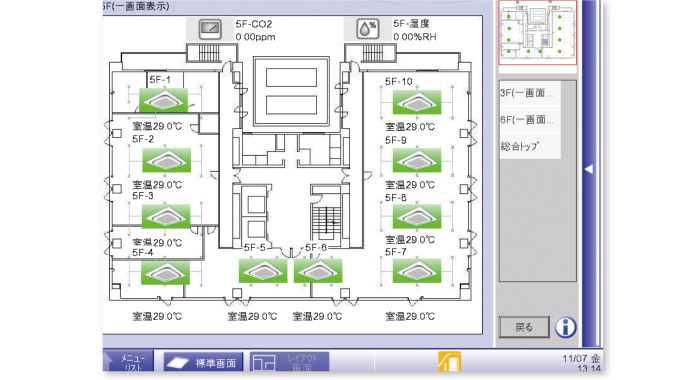Click the floor plan overview thumbnail

point(537,33)
